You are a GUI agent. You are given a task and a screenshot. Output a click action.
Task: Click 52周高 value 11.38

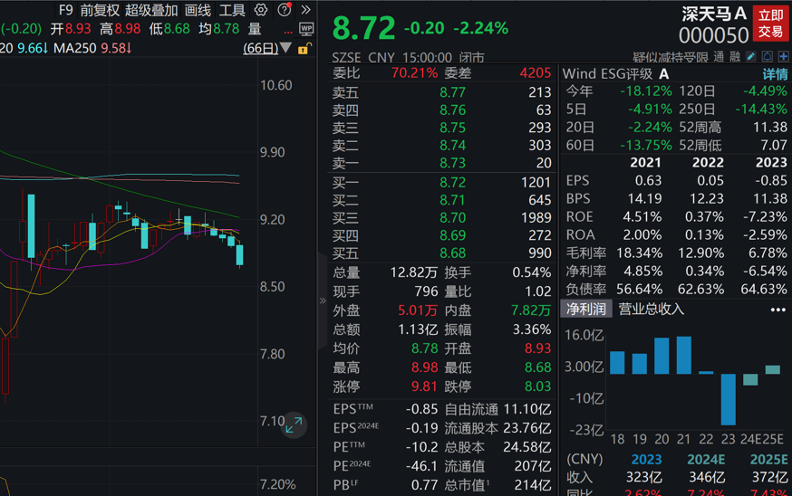[x=770, y=127]
